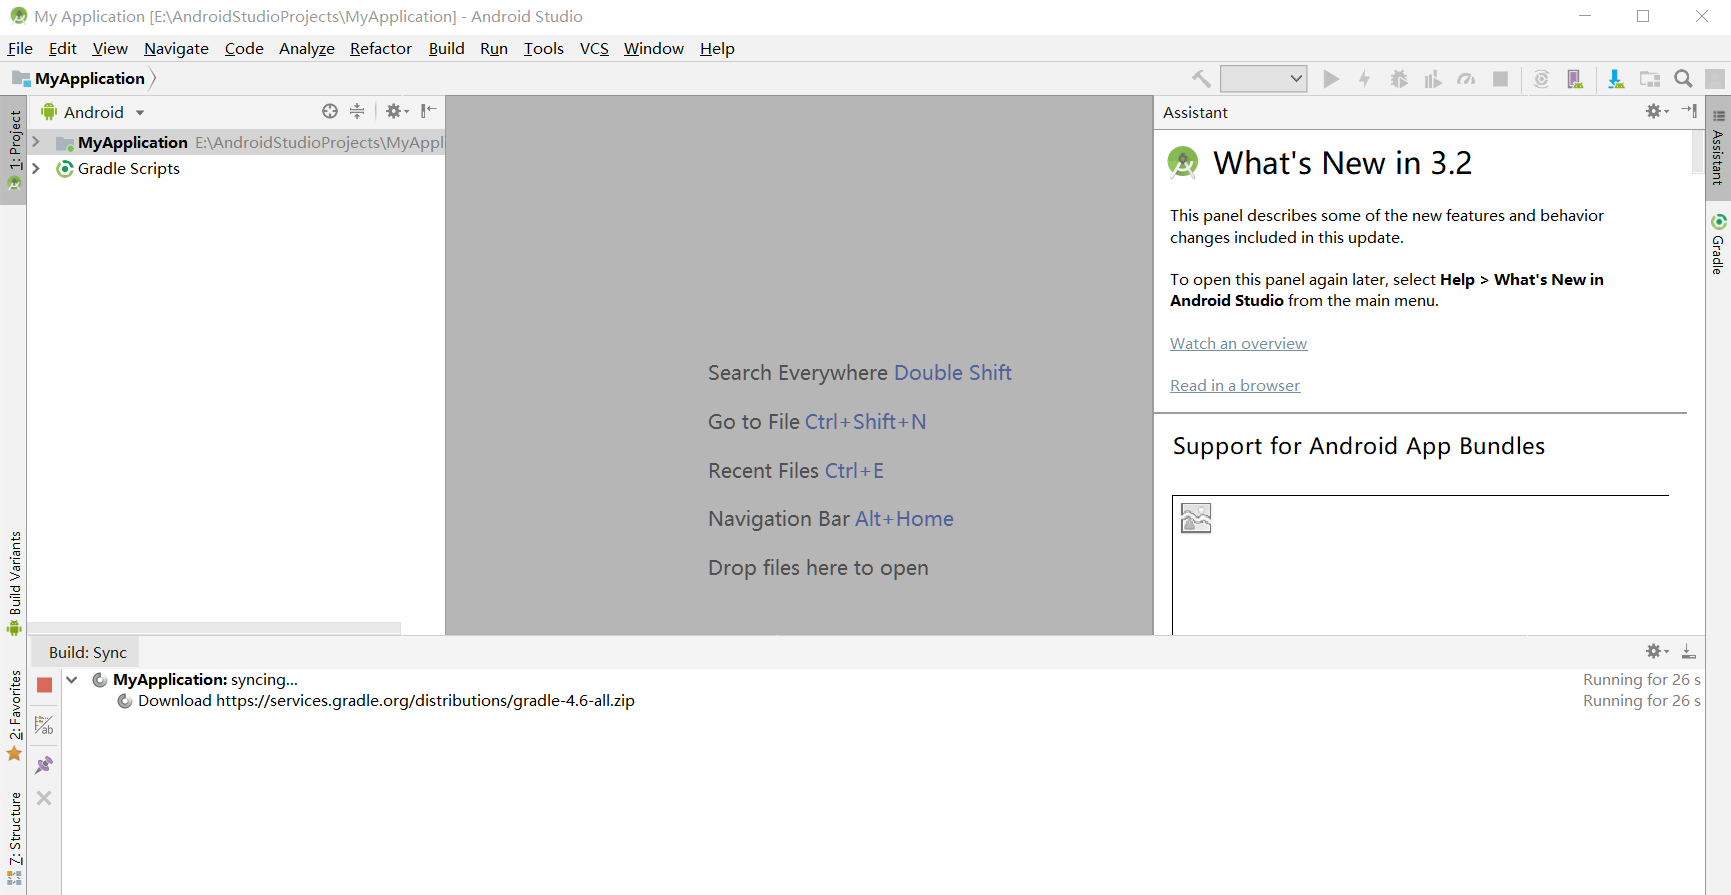Open the SDK Manager download icon

click(x=1616, y=79)
